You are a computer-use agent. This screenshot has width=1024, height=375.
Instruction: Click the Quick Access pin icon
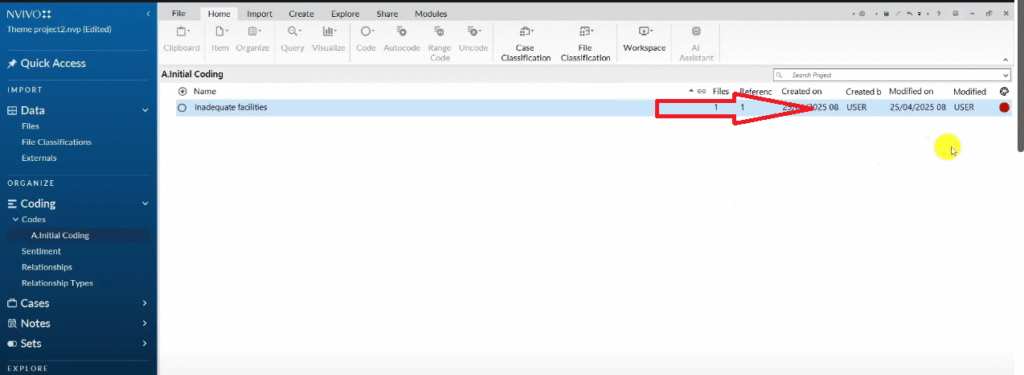12,63
